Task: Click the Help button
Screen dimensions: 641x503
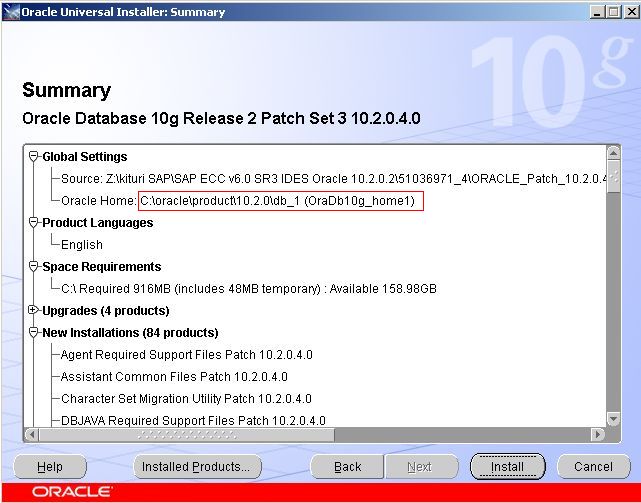Action: pos(50,467)
